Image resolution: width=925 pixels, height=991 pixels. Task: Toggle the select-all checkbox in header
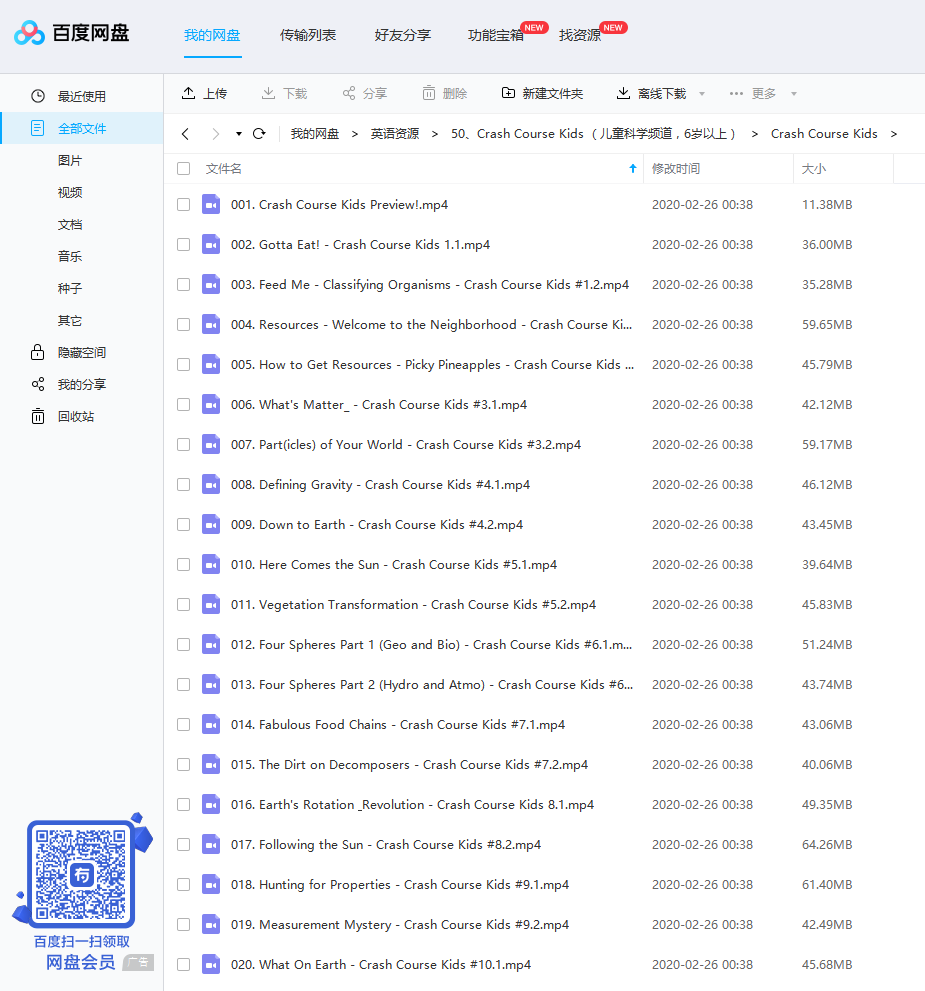(183, 169)
